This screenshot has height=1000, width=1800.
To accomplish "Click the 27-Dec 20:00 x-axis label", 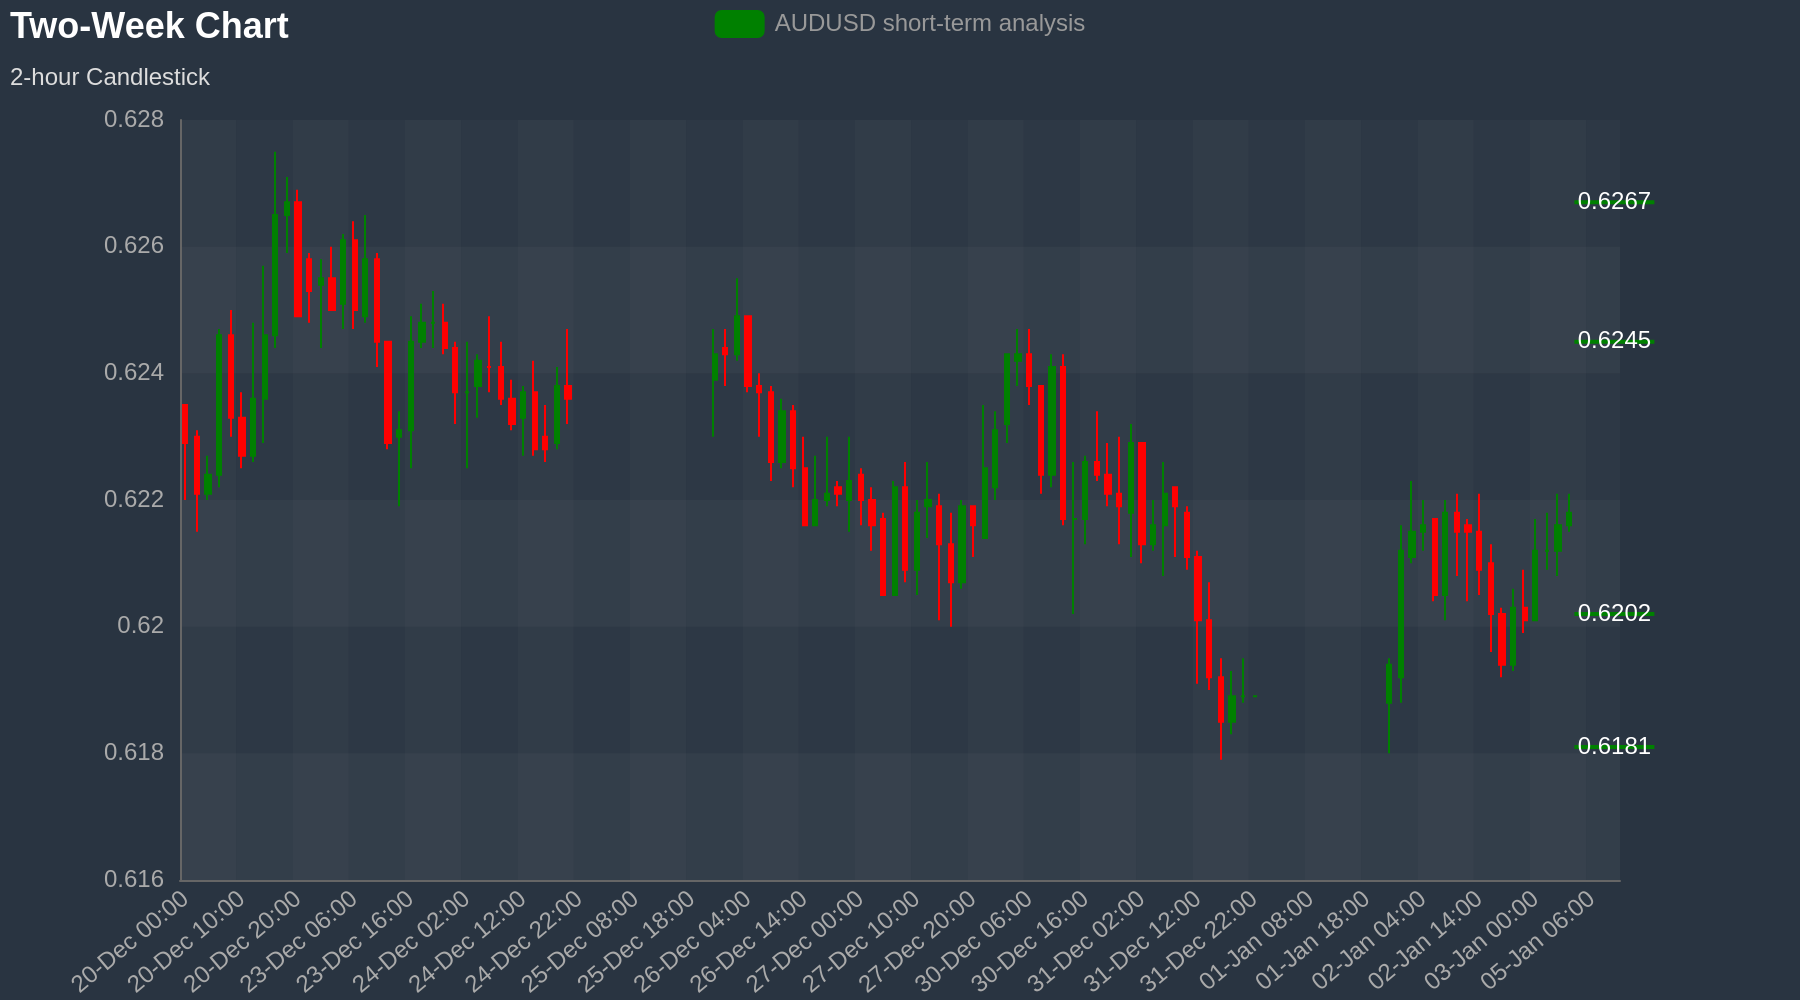I will coord(918,942).
